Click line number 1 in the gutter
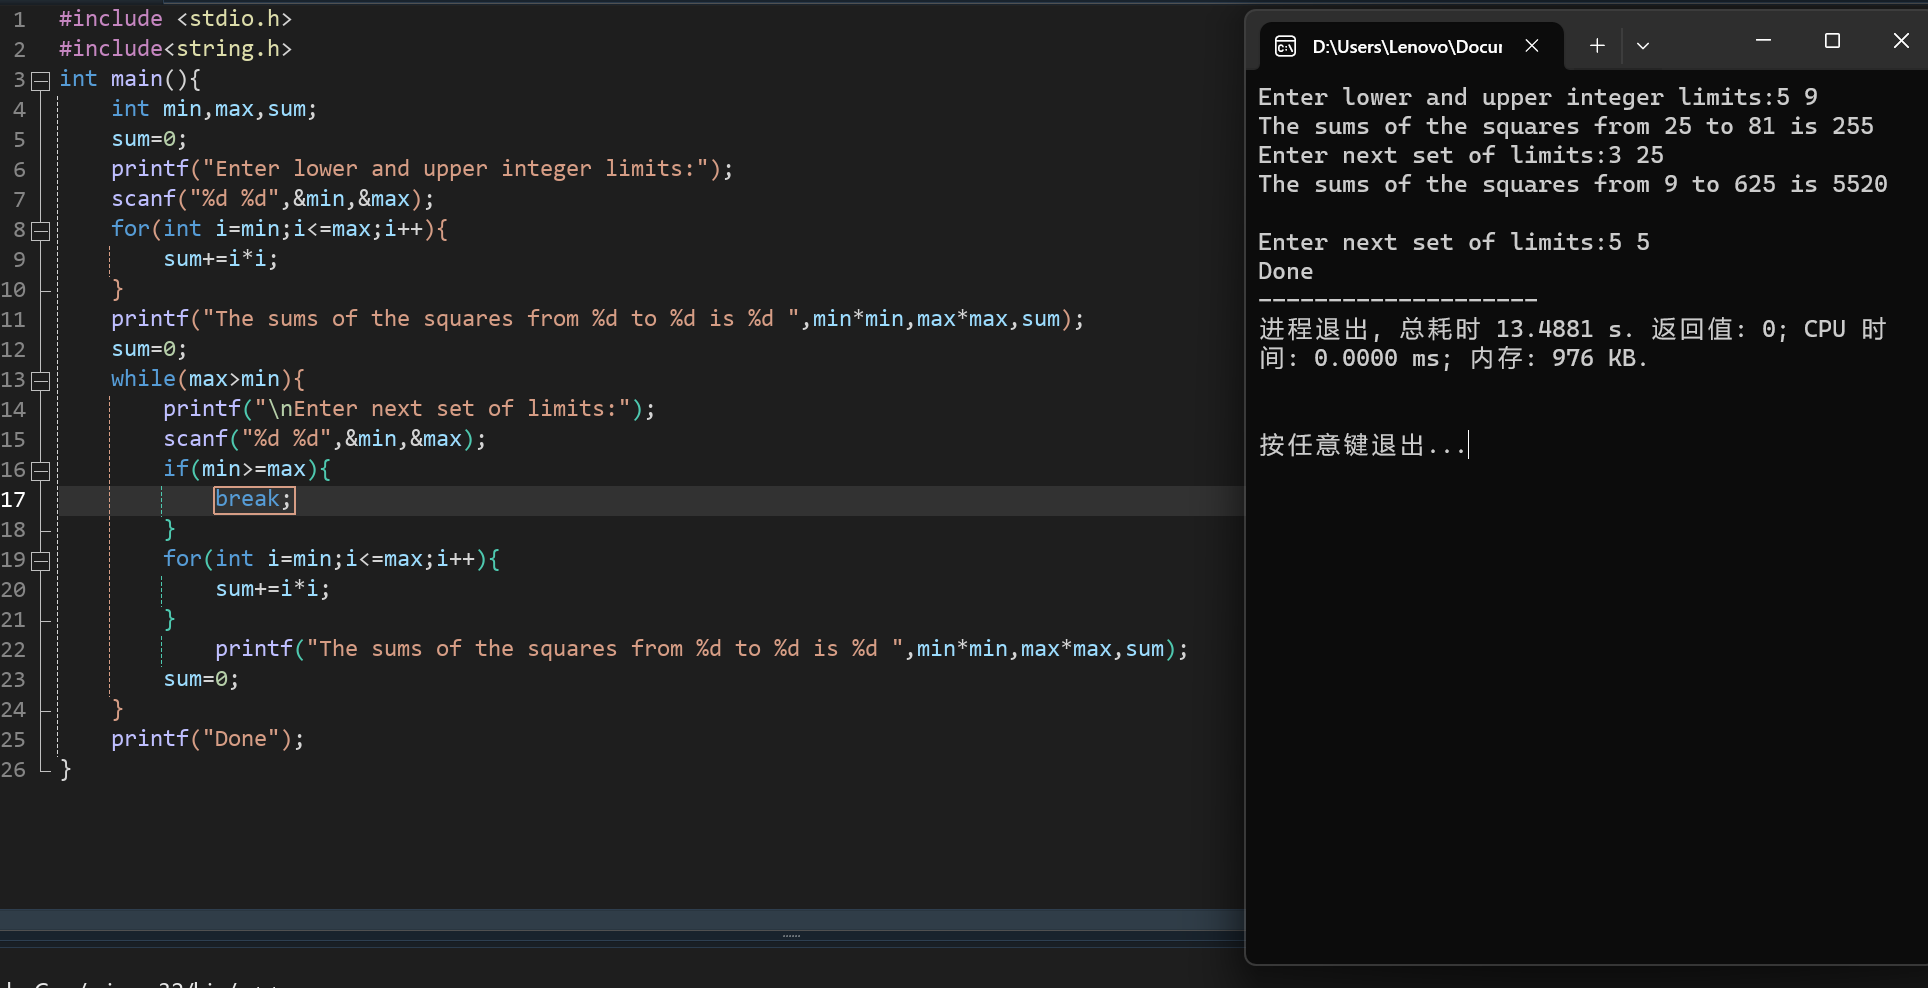Image resolution: width=1928 pixels, height=988 pixels. (19, 20)
